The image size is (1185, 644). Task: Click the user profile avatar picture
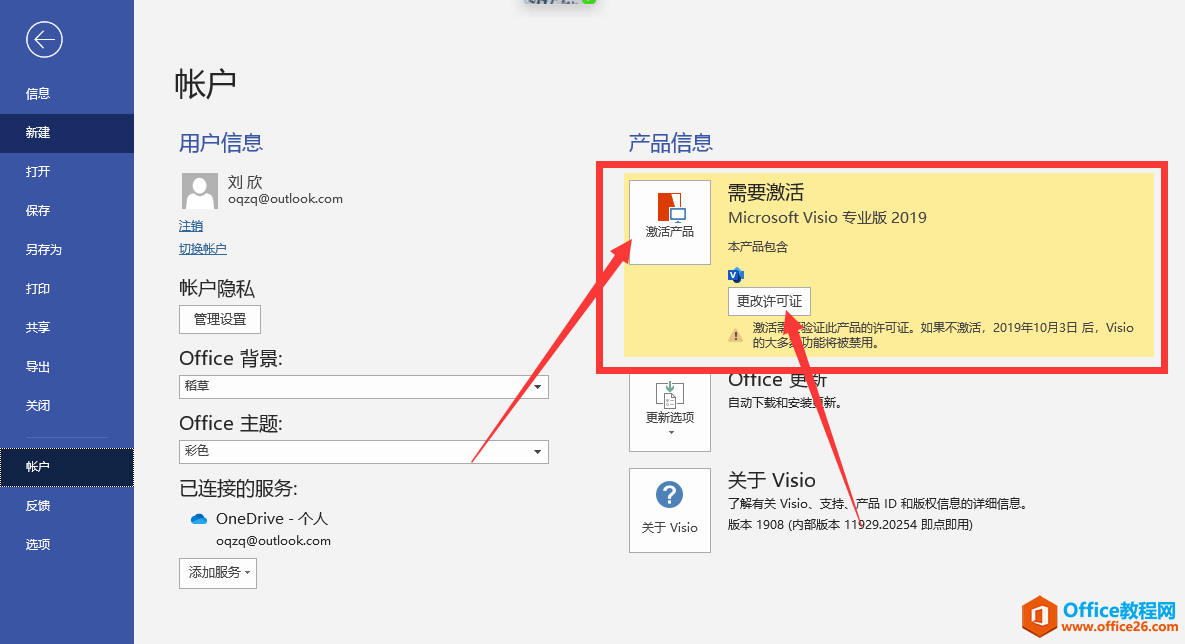(x=200, y=190)
